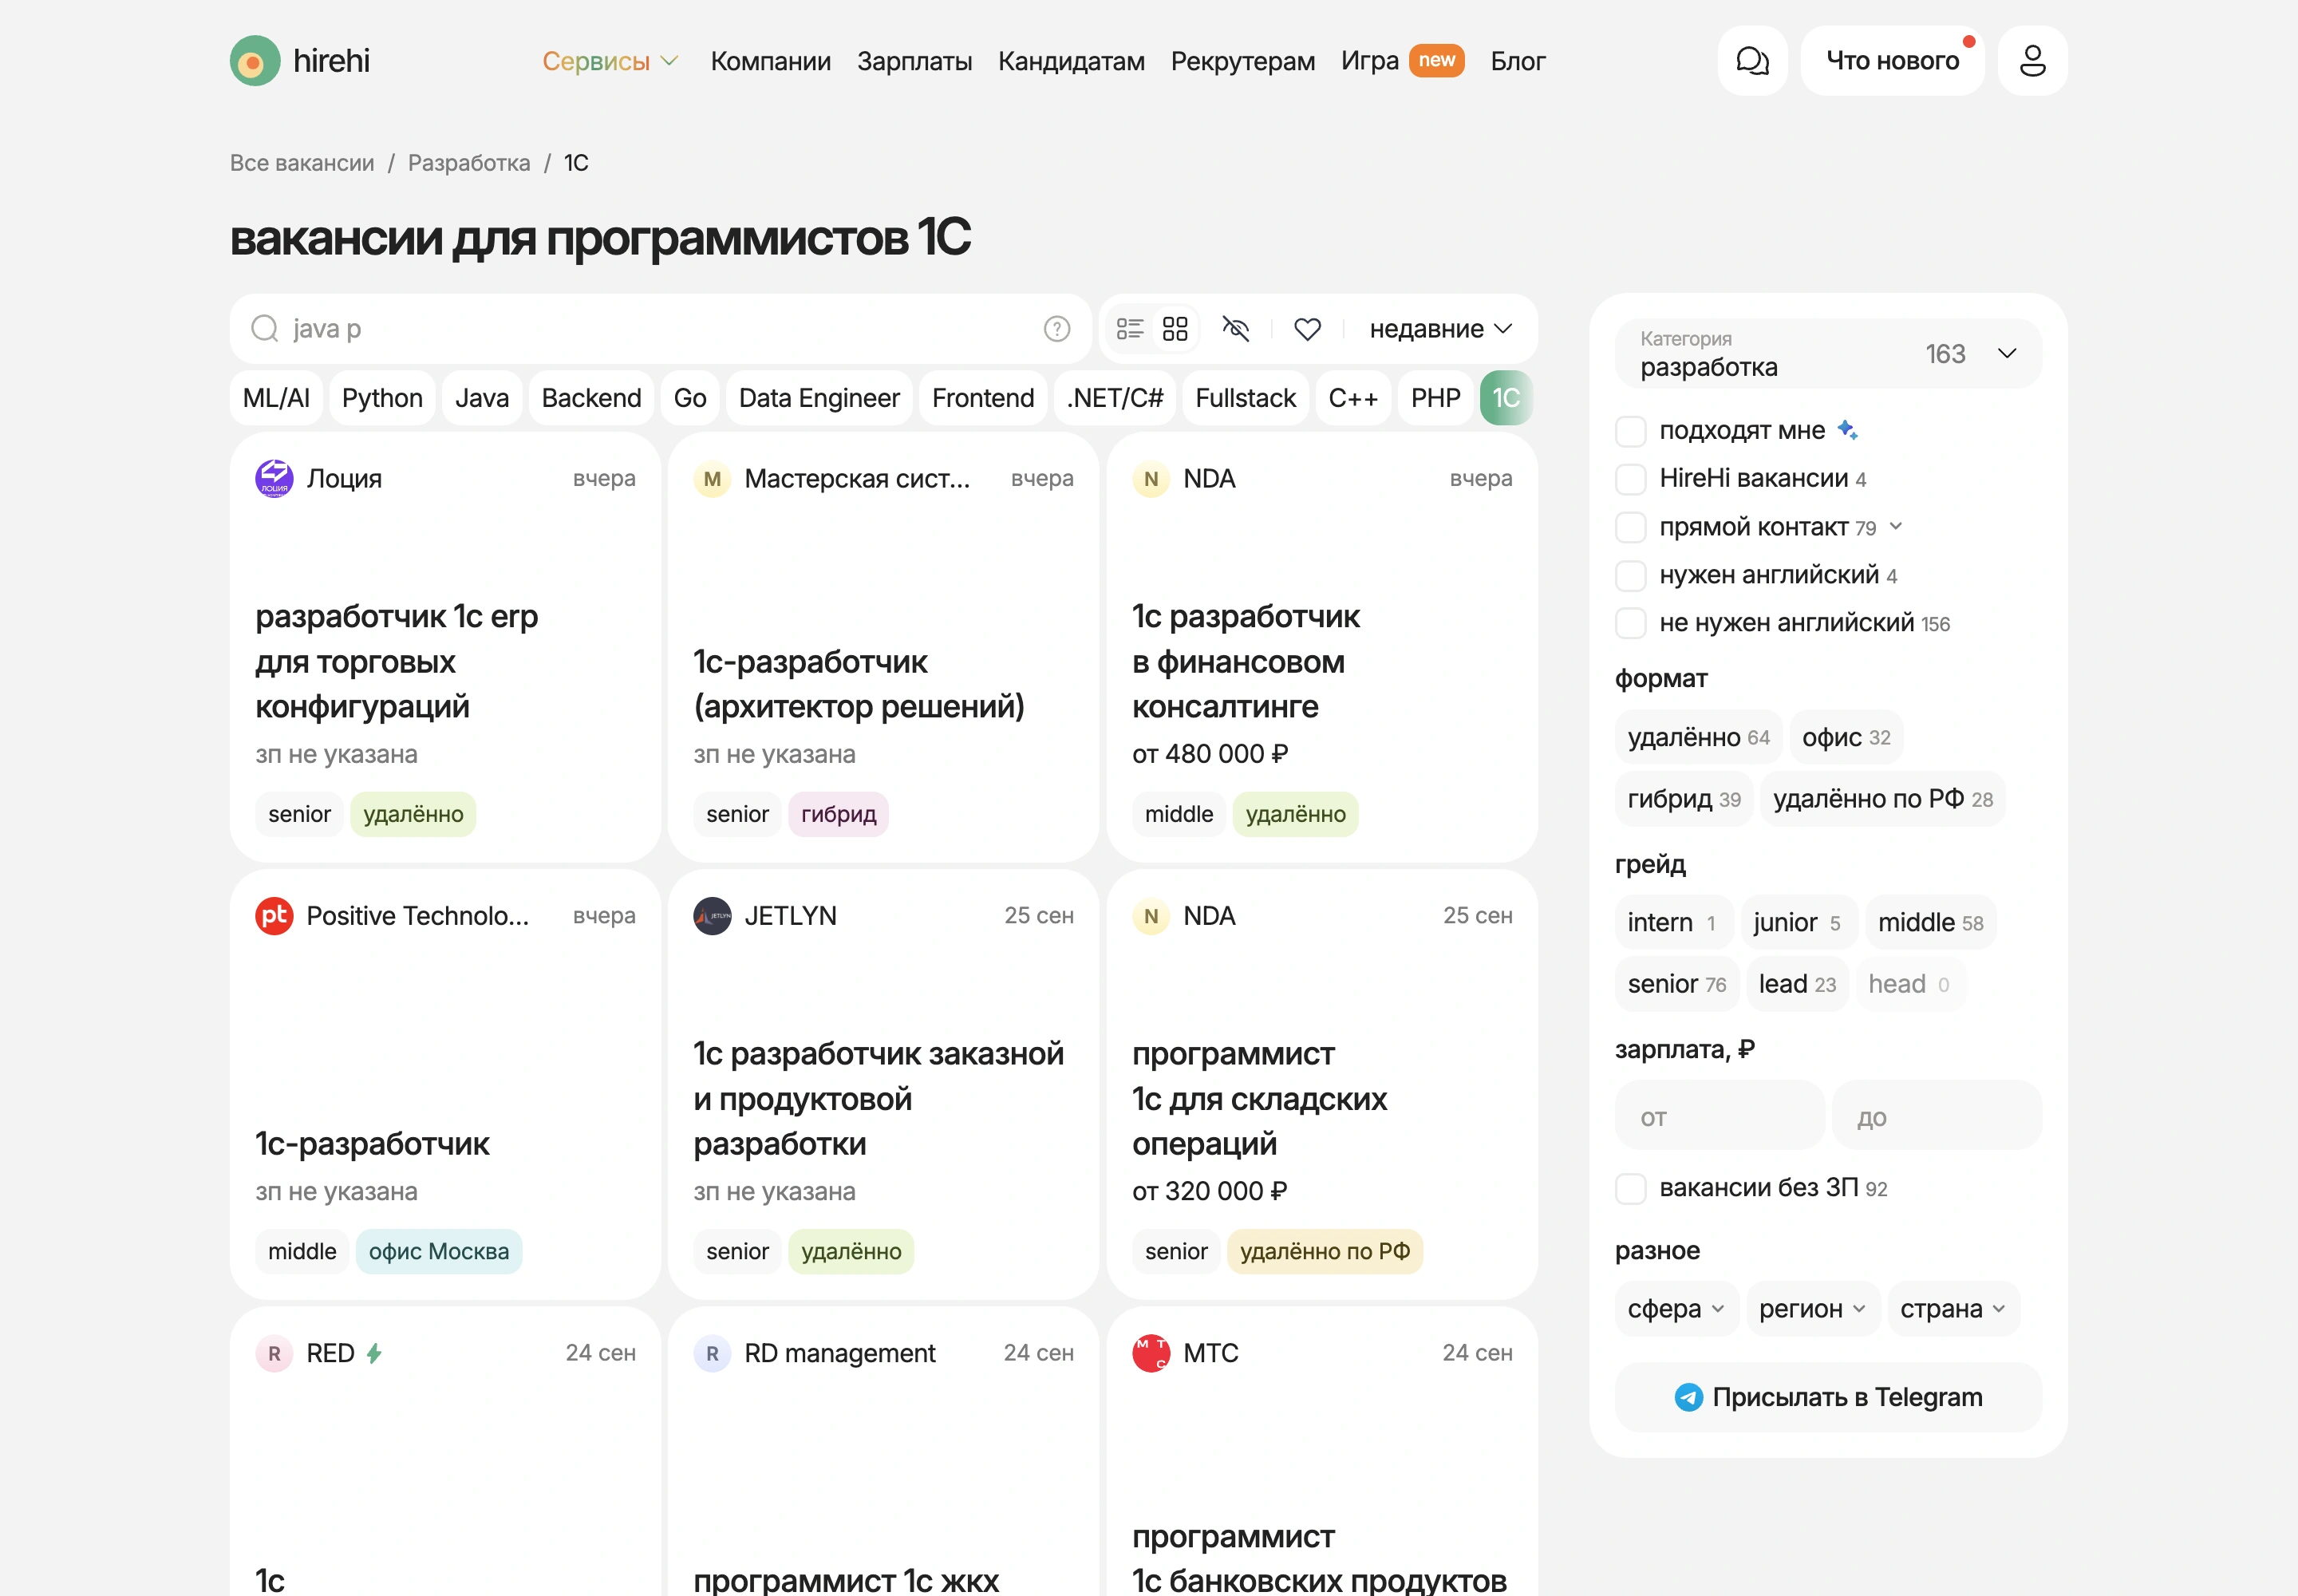Click the Positive Technologies company logo

click(x=274, y=916)
